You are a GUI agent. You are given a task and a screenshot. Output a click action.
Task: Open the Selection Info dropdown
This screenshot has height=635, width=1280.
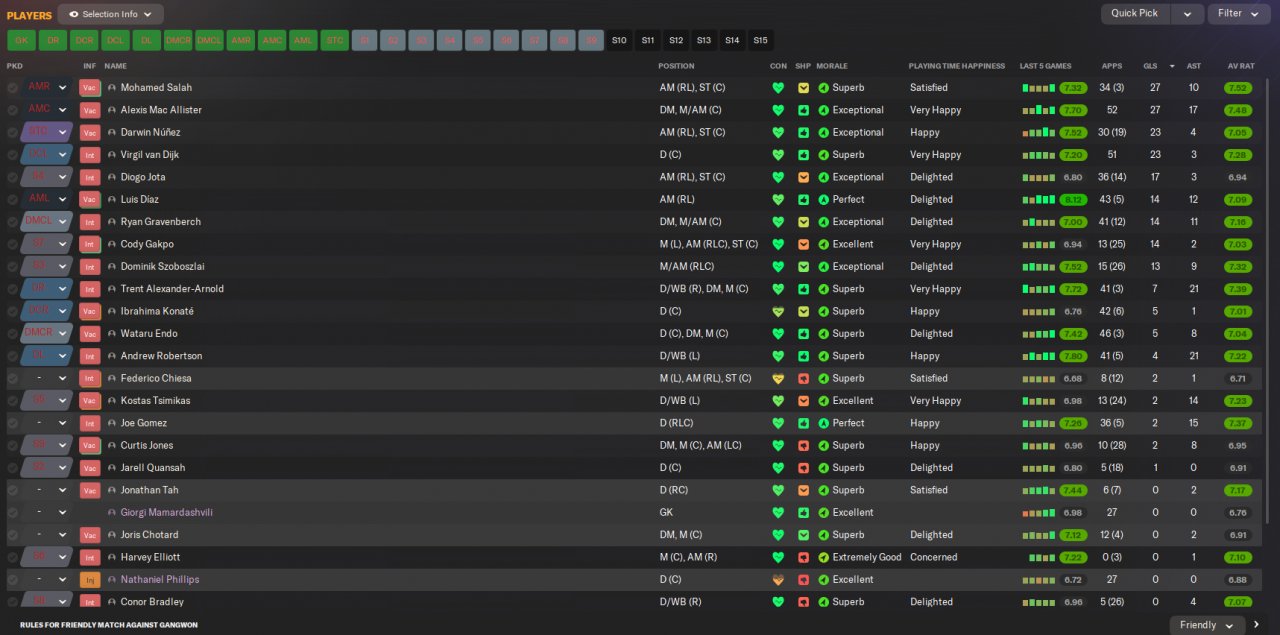[111, 14]
